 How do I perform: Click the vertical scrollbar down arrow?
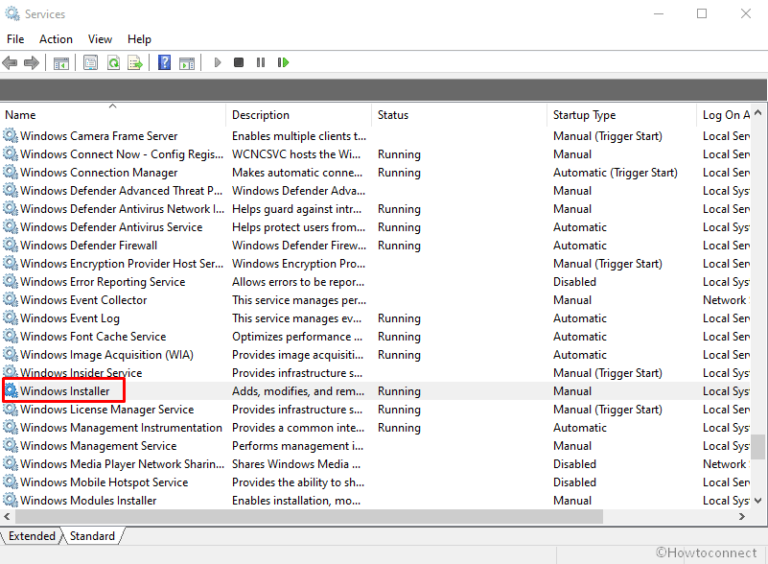click(758, 500)
